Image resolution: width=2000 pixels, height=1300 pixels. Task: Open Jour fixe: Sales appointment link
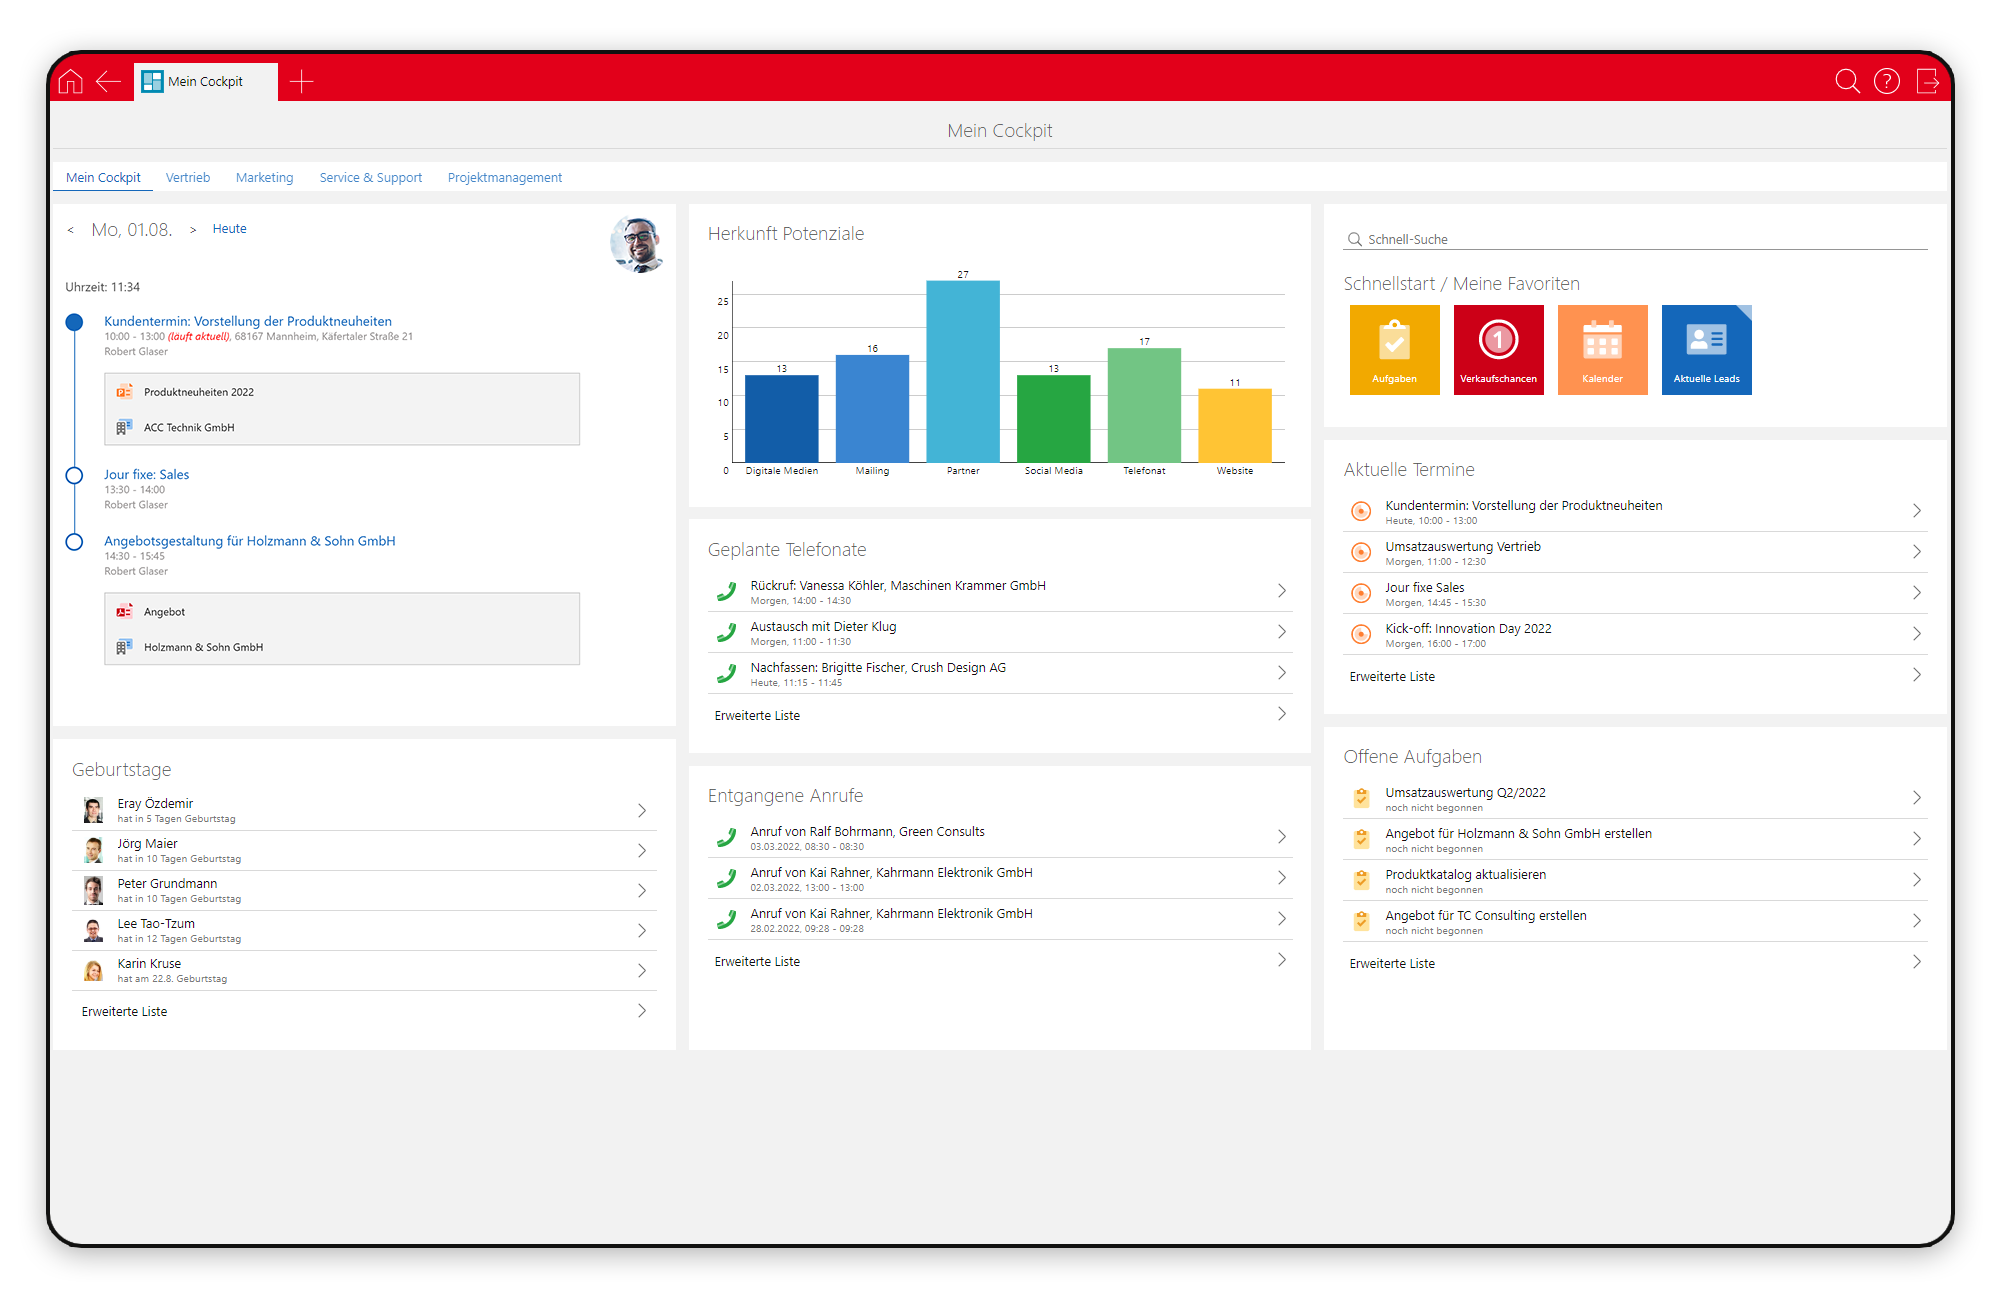pyautogui.click(x=146, y=474)
